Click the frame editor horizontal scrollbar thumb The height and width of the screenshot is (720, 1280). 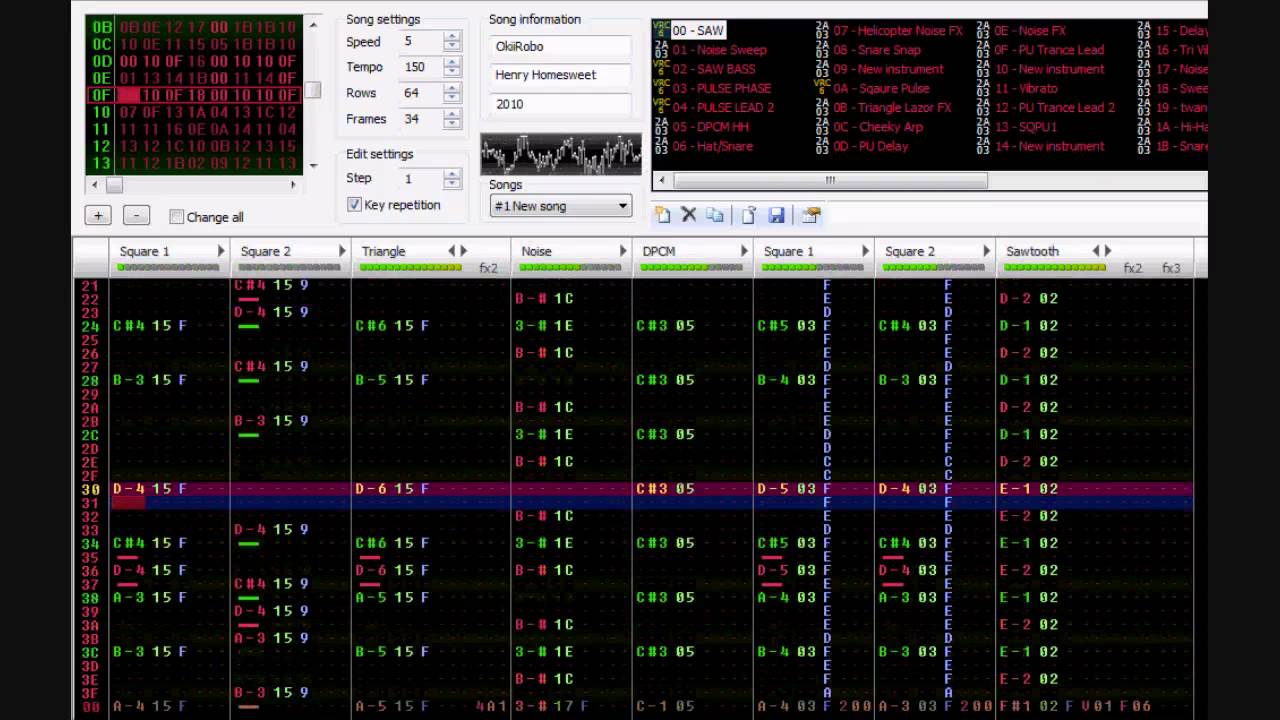click(114, 185)
